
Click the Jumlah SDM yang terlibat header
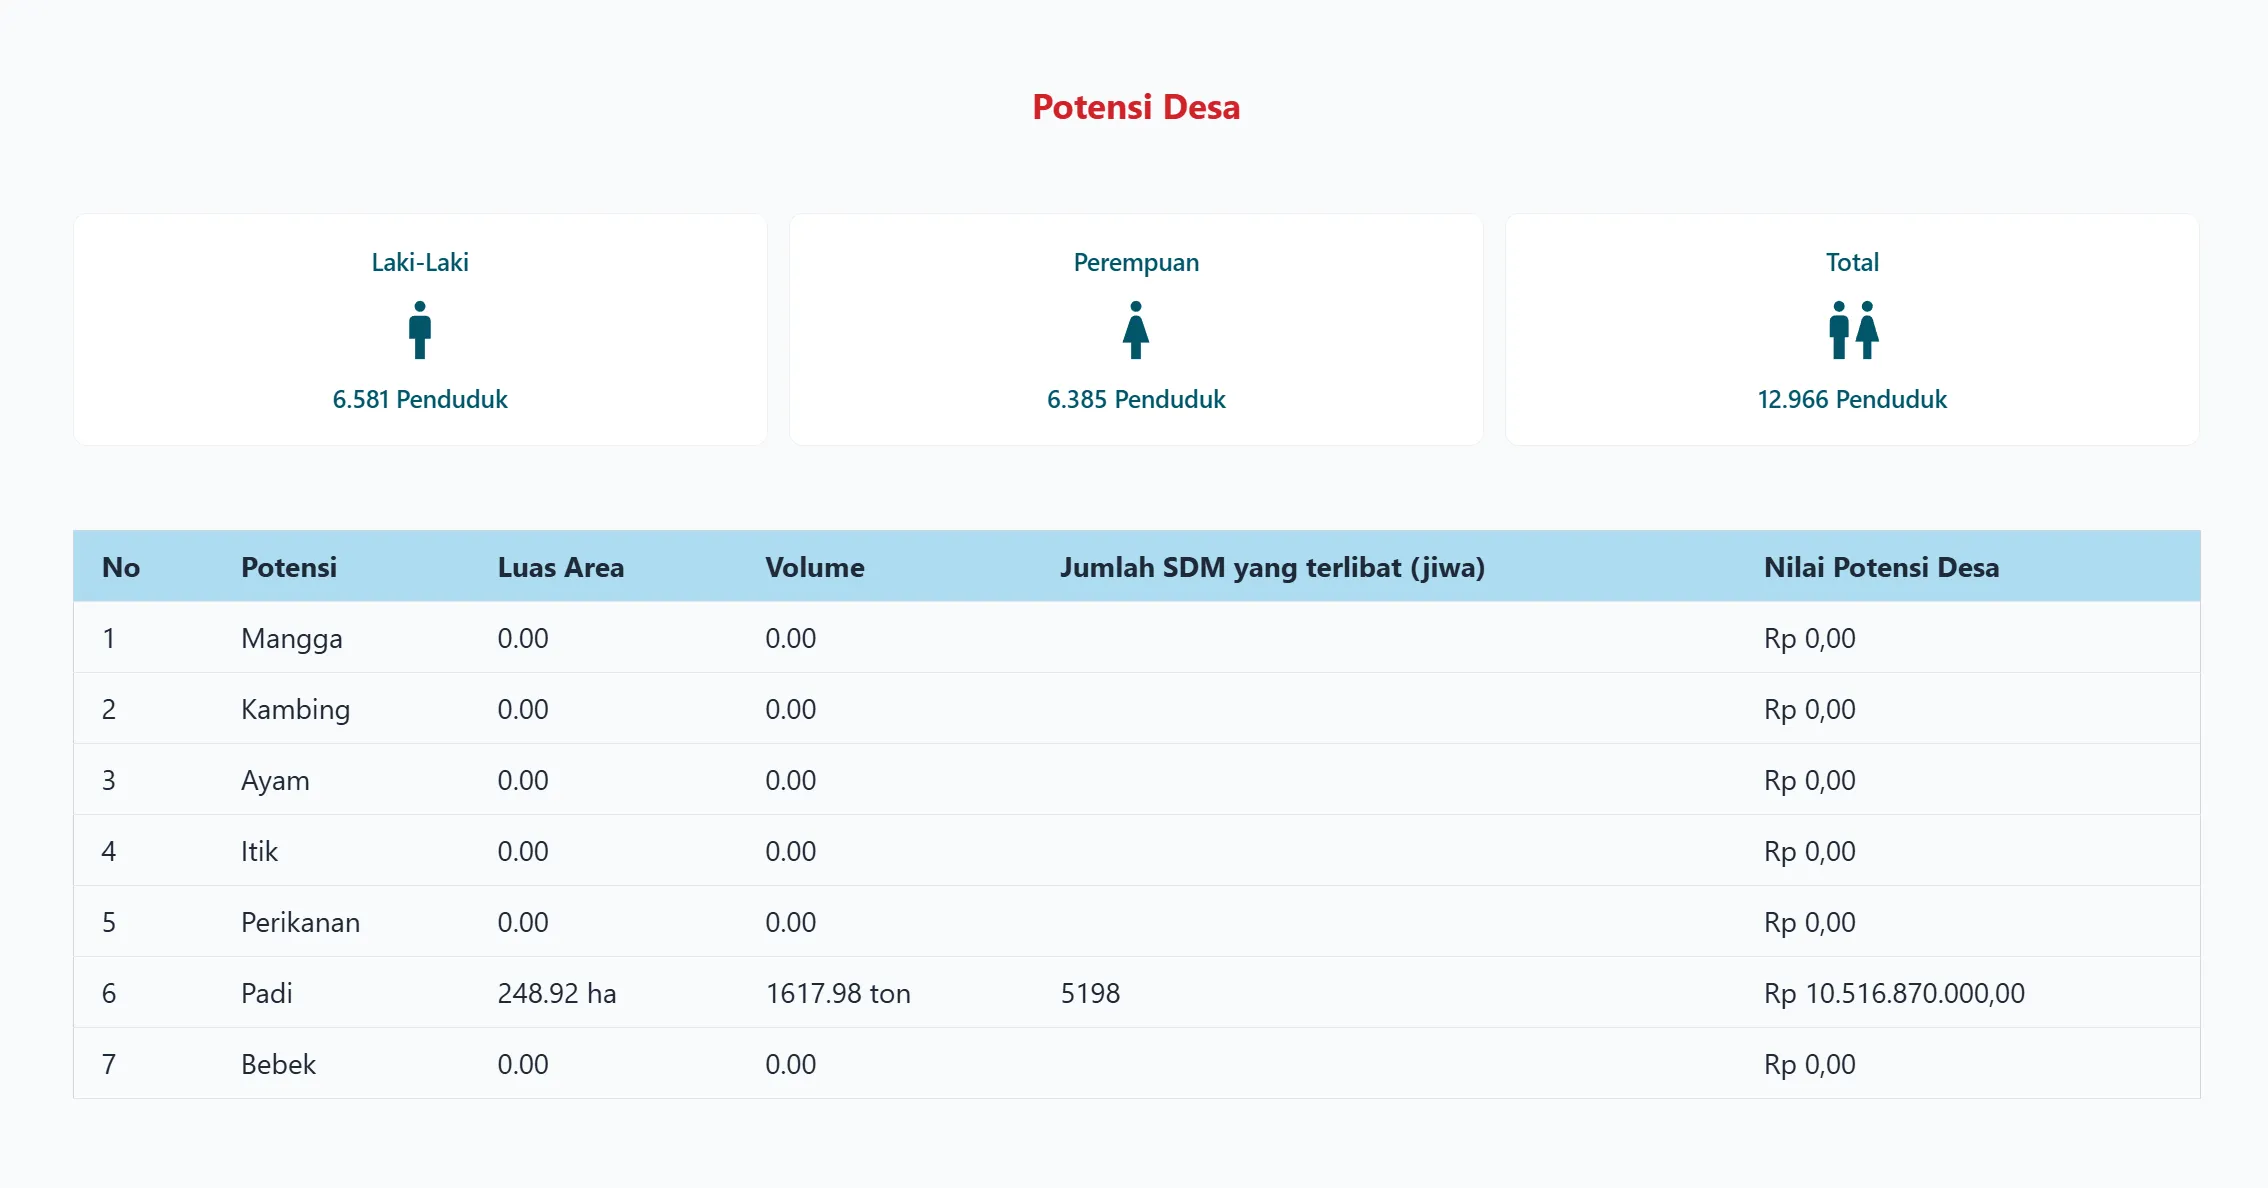coord(1272,567)
